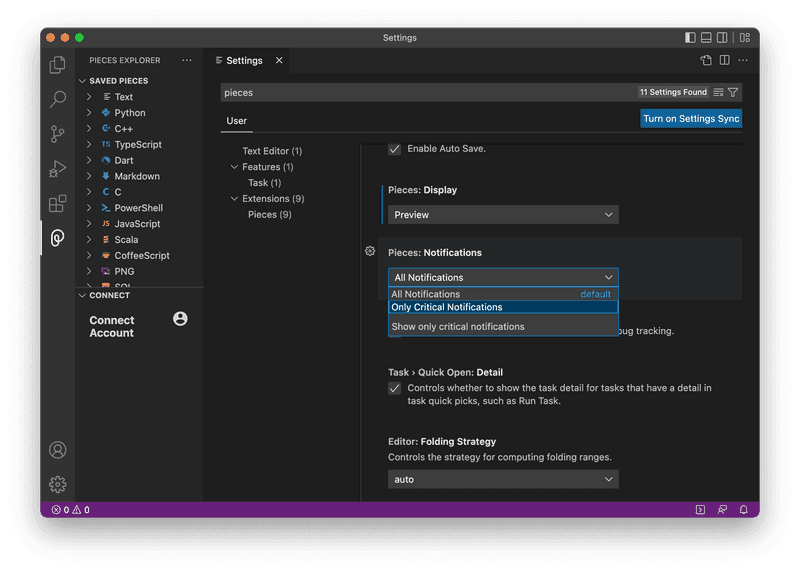
Task: Click the 11 Settings Found label
Action: tap(673, 92)
